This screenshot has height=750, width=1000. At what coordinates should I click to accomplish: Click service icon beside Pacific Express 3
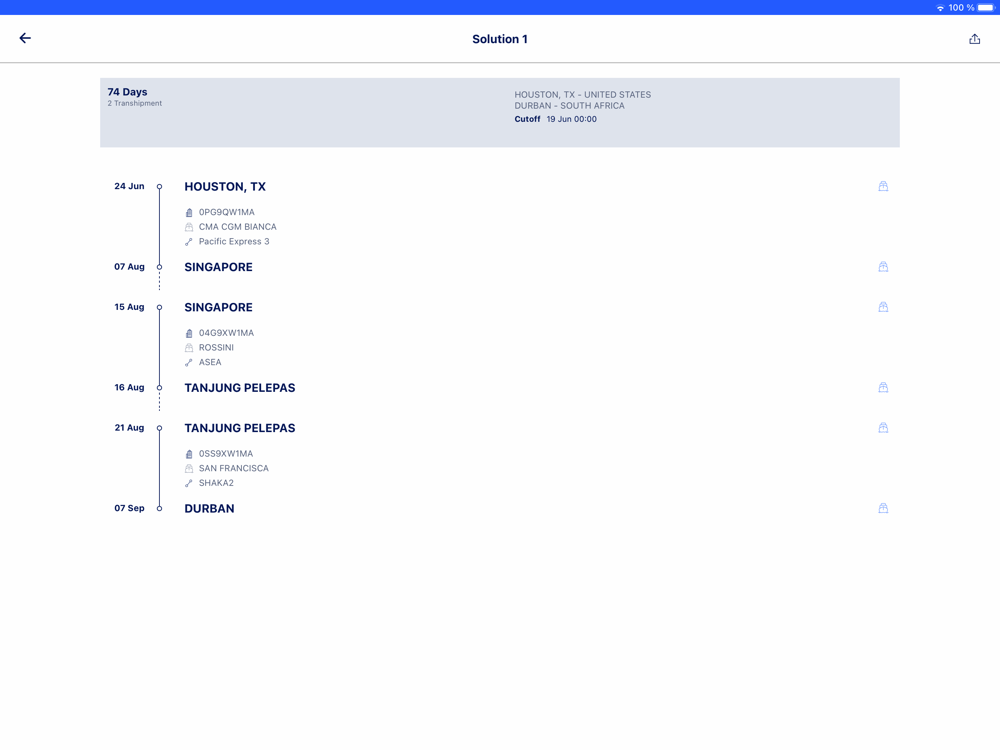pos(189,242)
